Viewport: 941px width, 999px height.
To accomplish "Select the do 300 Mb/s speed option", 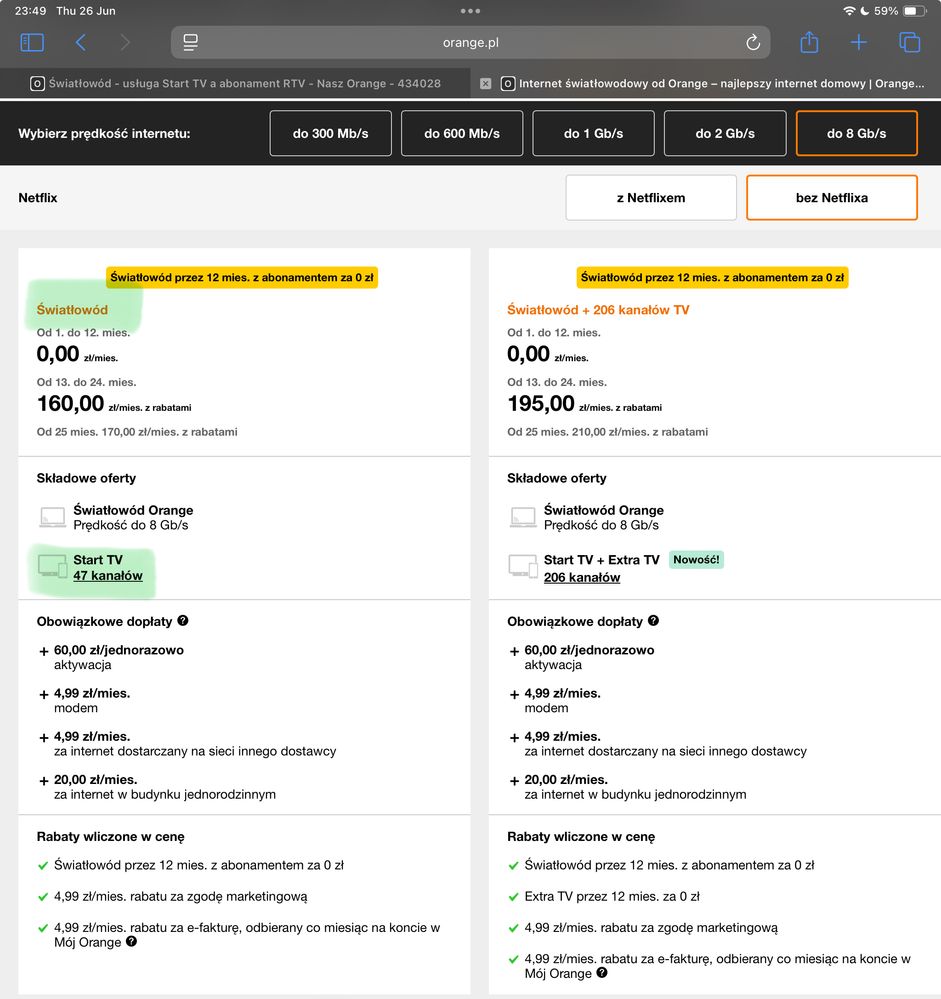I will [329, 133].
